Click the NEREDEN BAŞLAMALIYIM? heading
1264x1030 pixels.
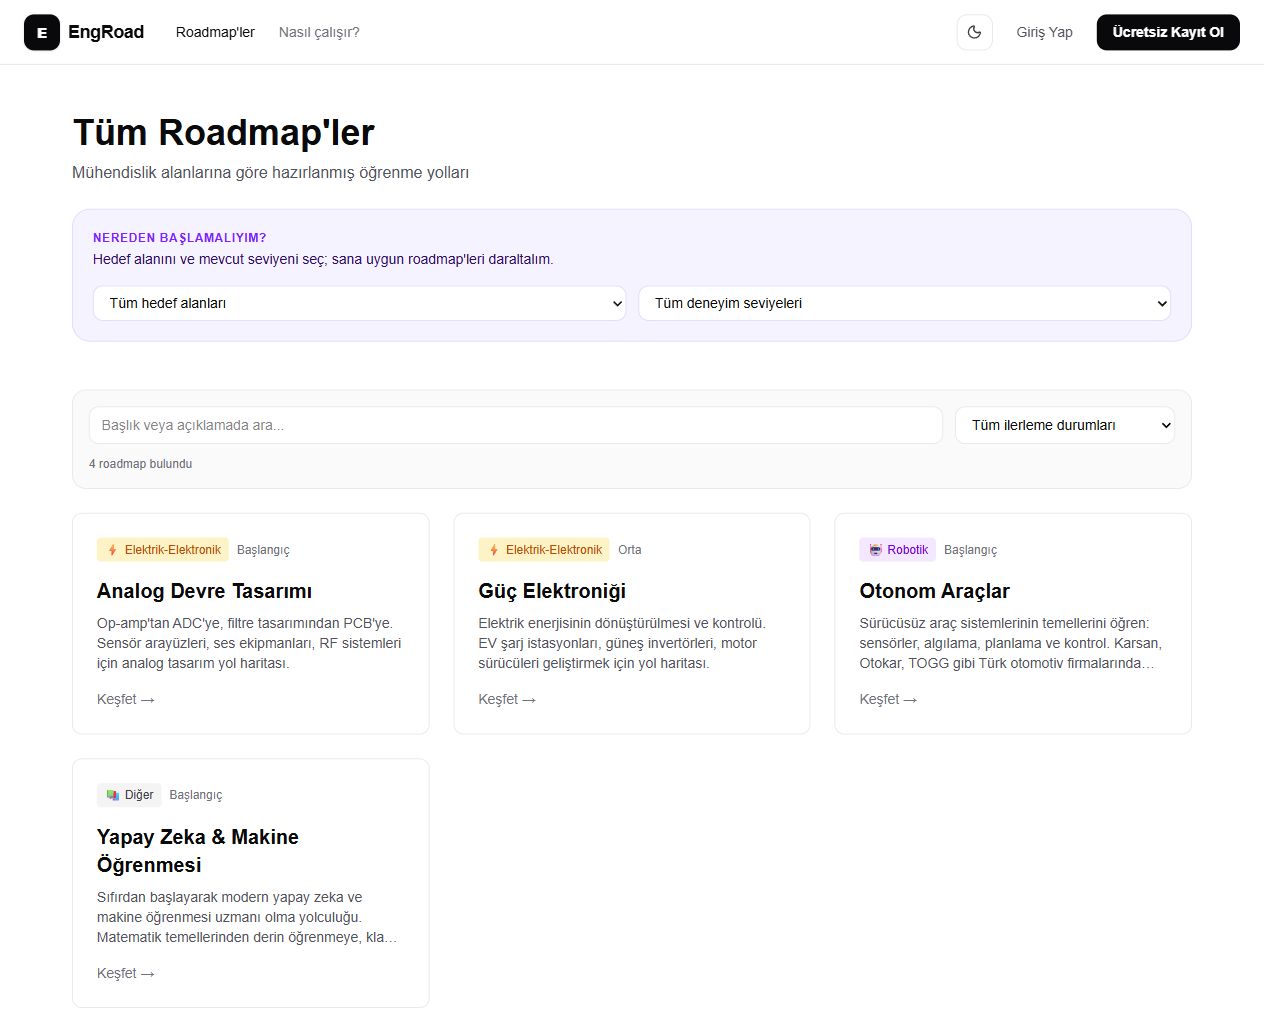coord(180,238)
